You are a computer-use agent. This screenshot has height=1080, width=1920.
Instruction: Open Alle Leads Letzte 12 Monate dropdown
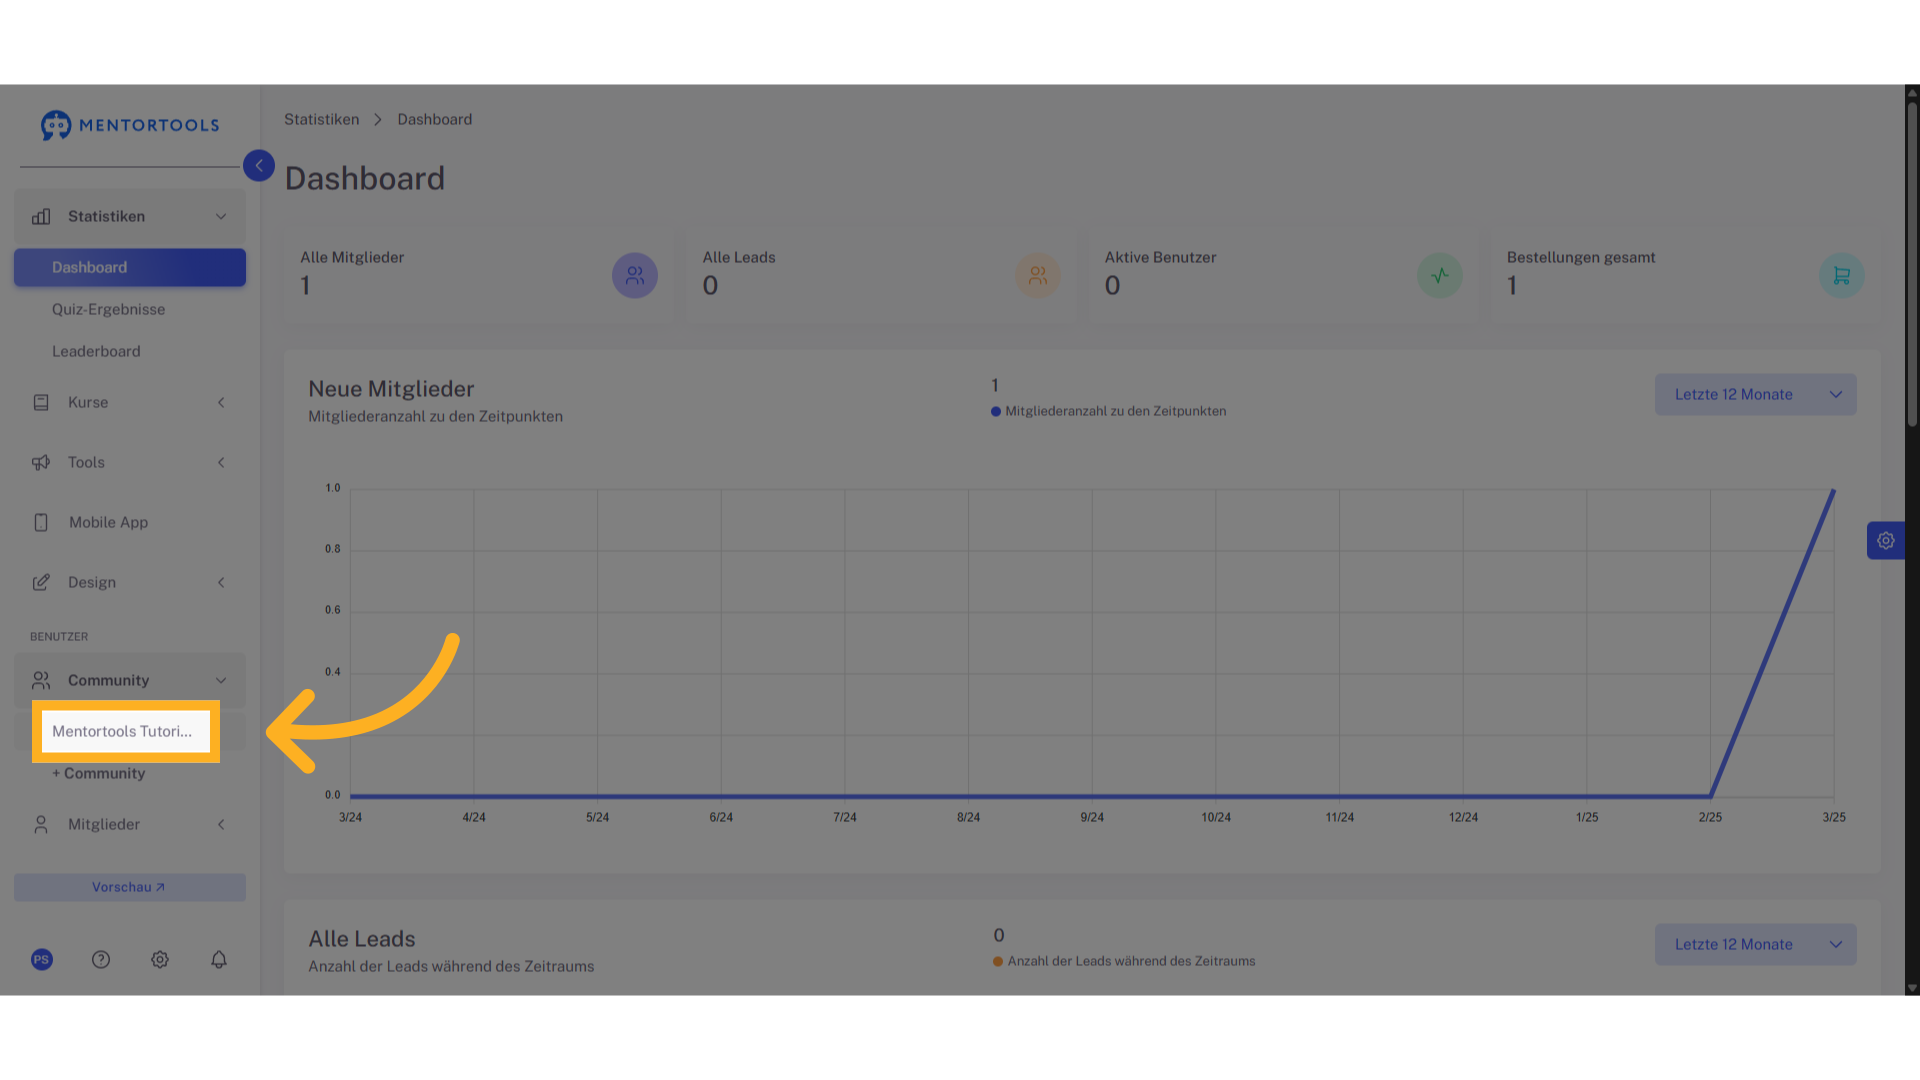click(x=1756, y=945)
